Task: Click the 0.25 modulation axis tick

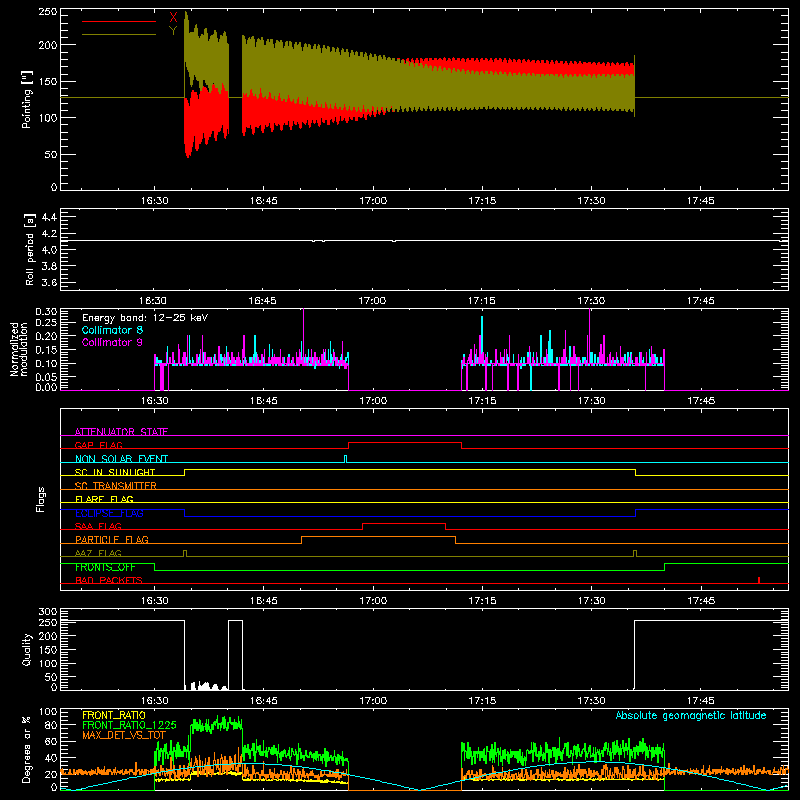Action: (x=46, y=322)
